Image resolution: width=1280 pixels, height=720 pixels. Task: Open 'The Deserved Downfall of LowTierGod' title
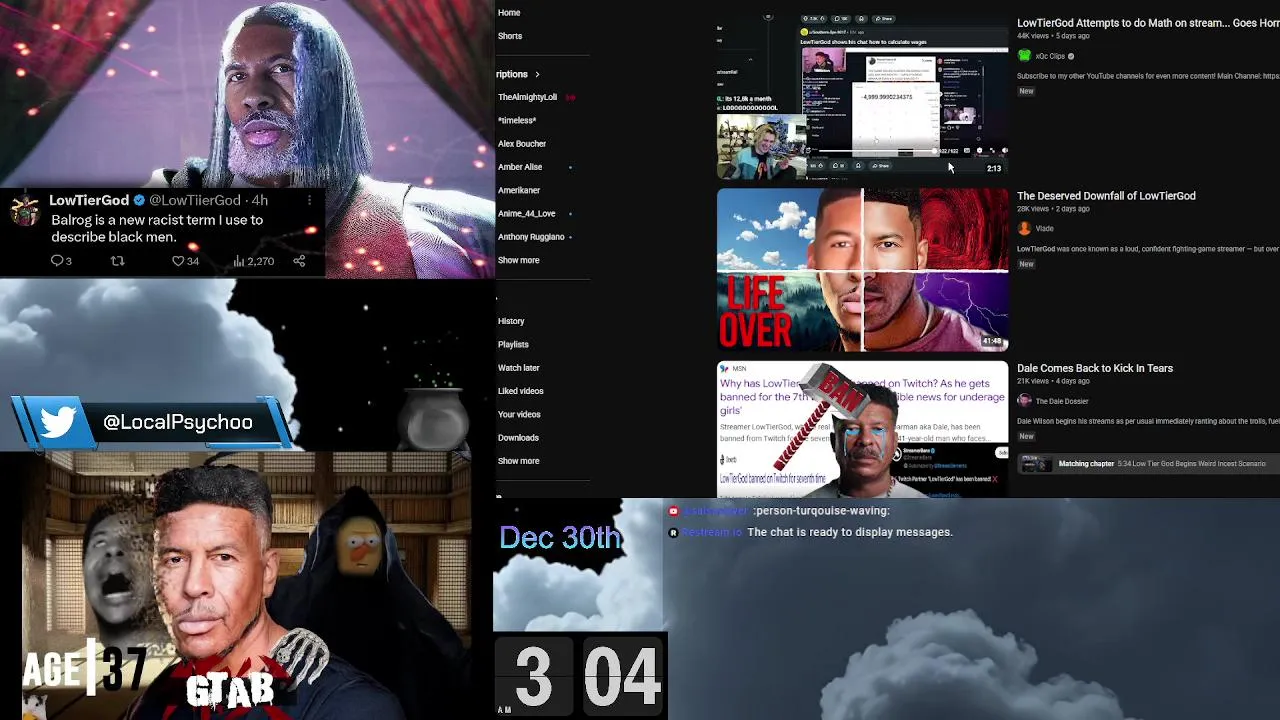click(x=1106, y=196)
